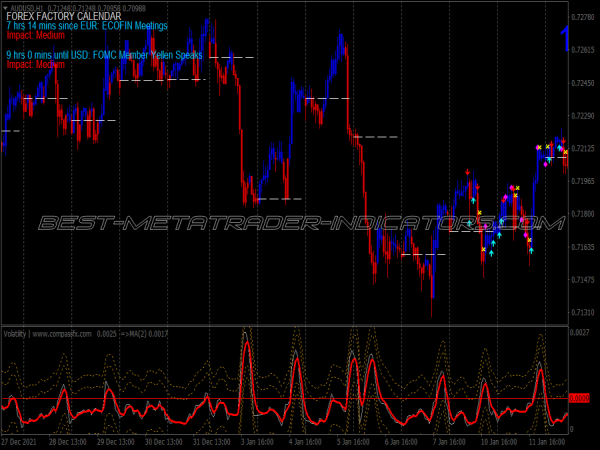Viewport: 600px width, 450px height.
Task: Click the red 0.0009 level tag
Action: (579, 399)
